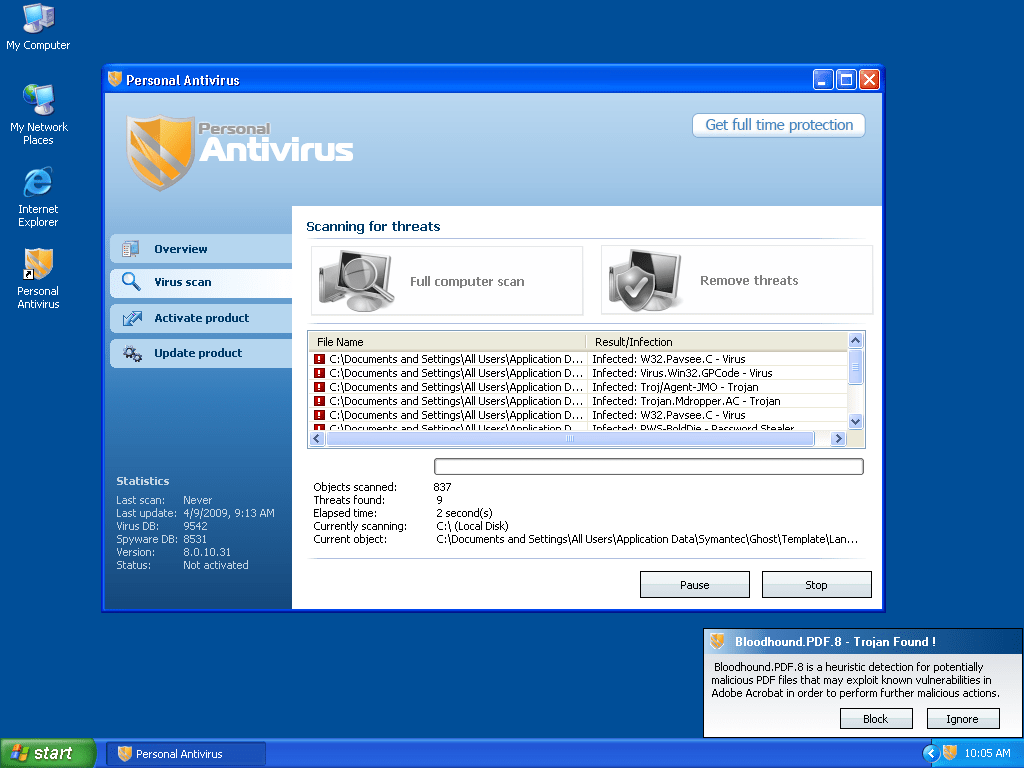Pause the running scan
The image size is (1024, 768).
(694, 585)
